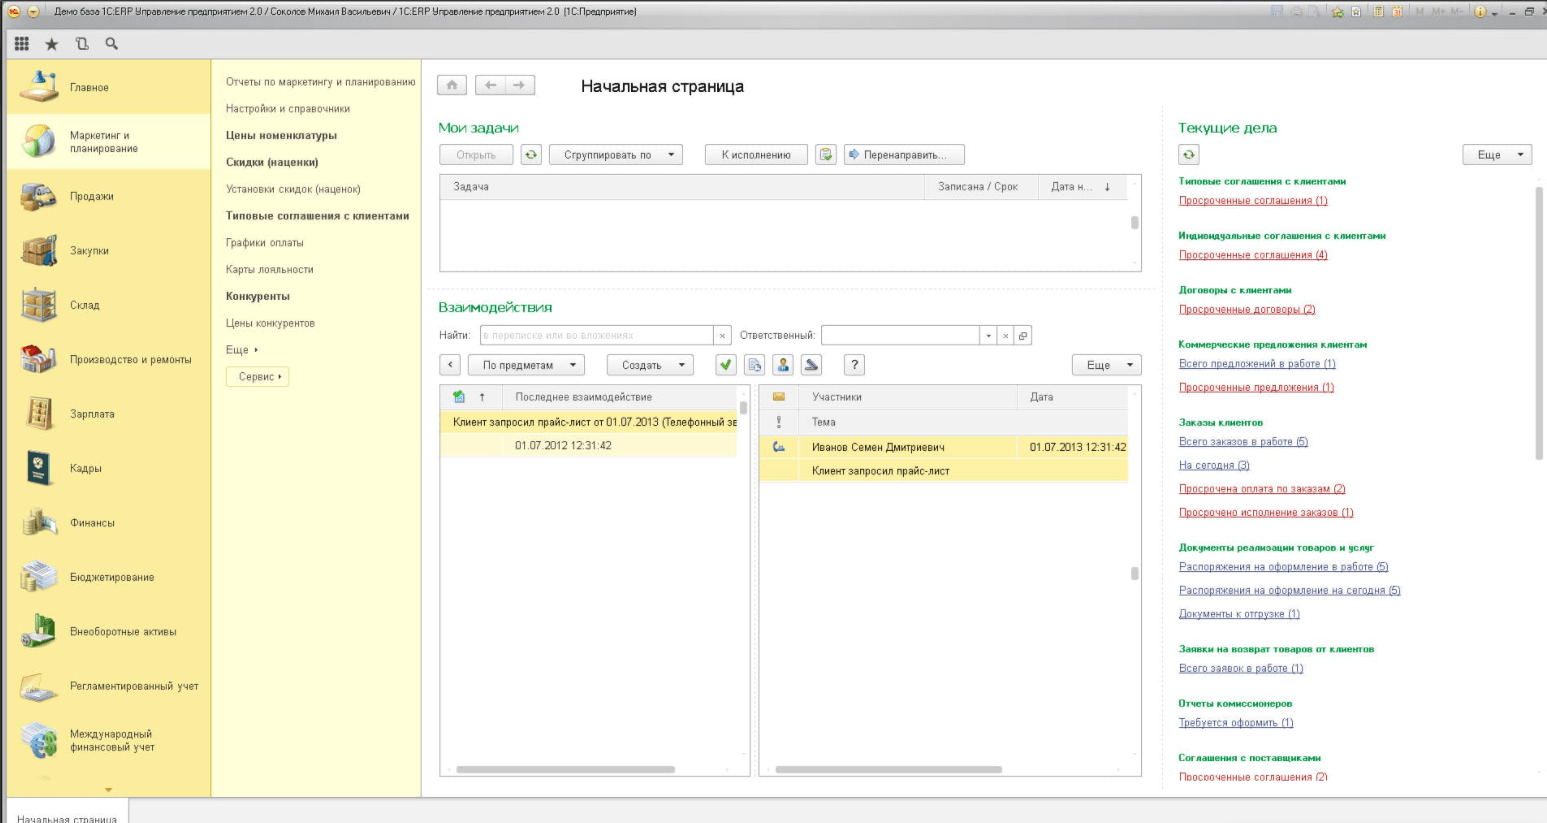Open the Создать dropdown menu
The height and width of the screenshot is (823, 1547).
(x=650, y=365)
